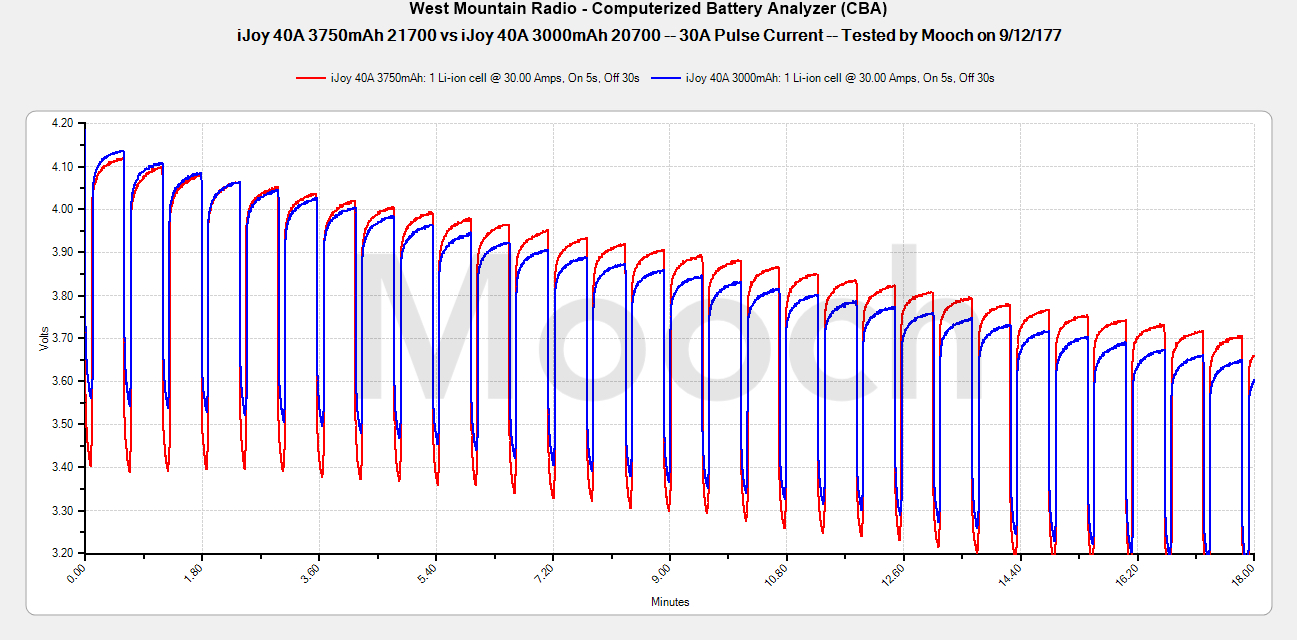
Task: Click the 0.00 minutes x-axis tick label
Action: (77, 572)
